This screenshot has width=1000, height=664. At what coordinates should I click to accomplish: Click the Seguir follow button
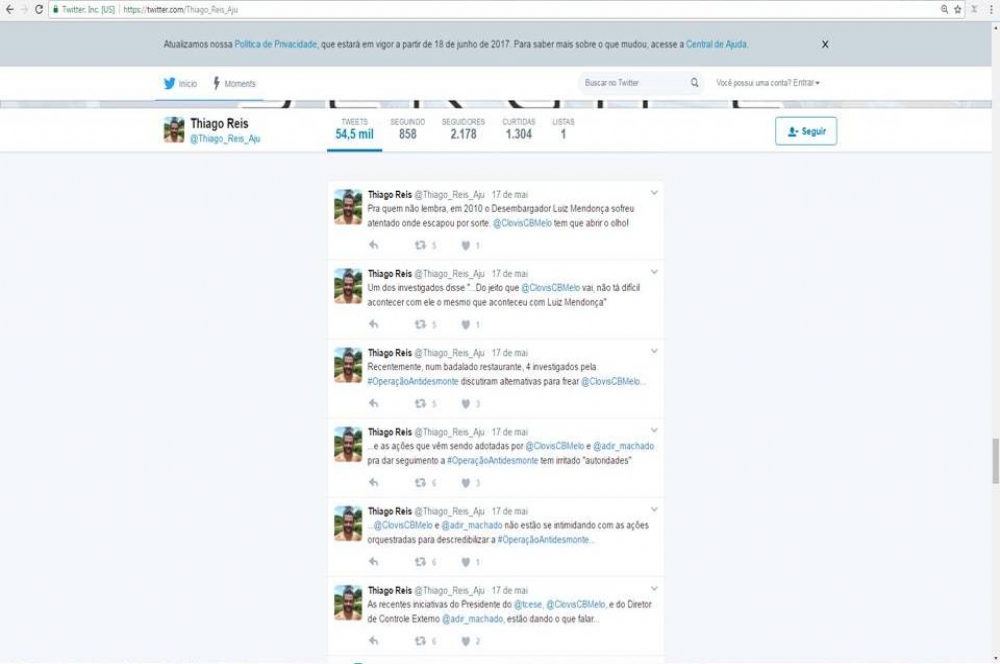coord(806,131)
